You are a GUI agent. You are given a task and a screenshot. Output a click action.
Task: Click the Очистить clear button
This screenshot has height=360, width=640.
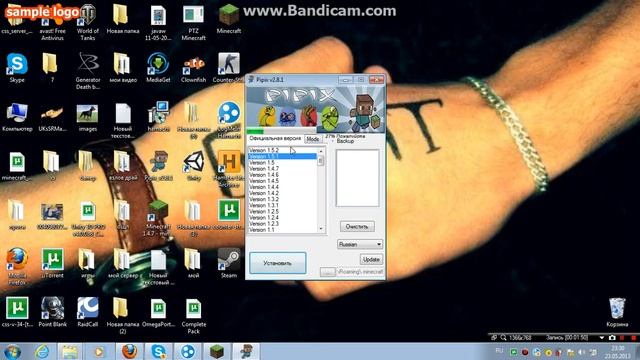point(357,226)
